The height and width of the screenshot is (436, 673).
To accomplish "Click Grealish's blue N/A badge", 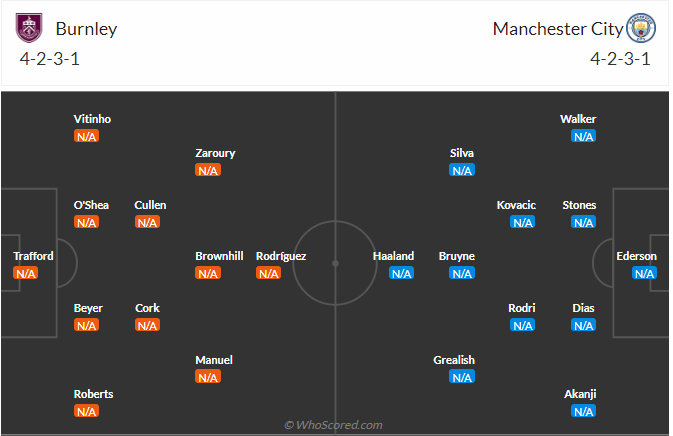I will pyautogui.click(x=462, y=377).
